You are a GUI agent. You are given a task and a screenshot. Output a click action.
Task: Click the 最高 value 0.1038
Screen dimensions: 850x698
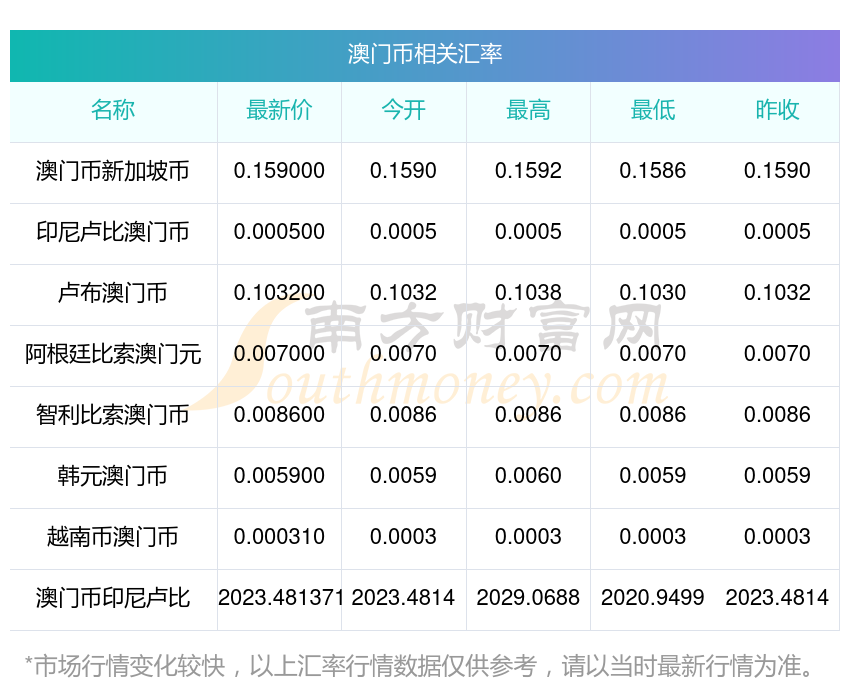coord(528,293)
